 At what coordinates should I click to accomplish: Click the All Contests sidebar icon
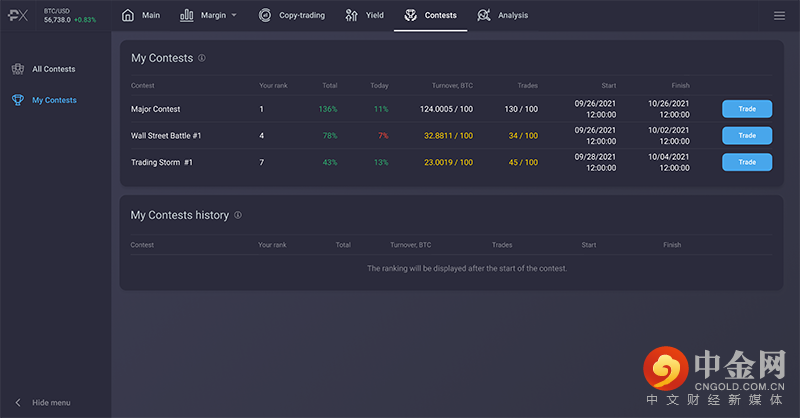pyautogui.click(x=17, y=69)
